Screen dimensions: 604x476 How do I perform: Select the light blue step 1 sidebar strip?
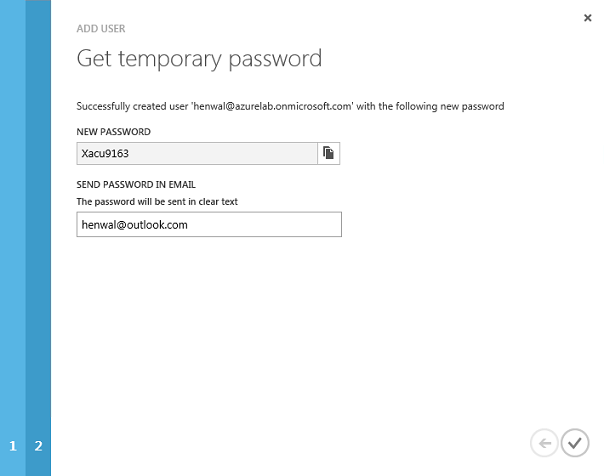point(13,238)
